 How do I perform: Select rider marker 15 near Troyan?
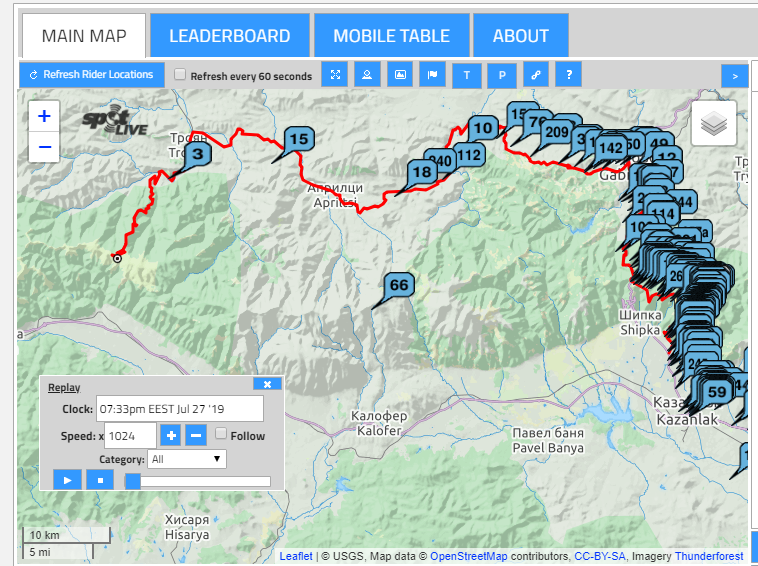(x=299, y=139)
